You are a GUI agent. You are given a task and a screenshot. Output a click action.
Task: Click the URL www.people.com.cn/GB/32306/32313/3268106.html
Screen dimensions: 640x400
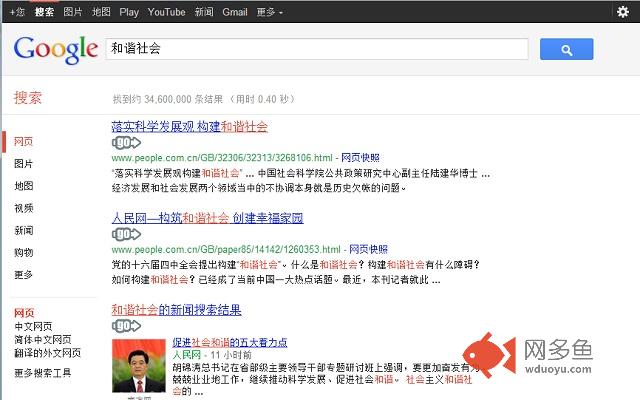click(222, 158)
